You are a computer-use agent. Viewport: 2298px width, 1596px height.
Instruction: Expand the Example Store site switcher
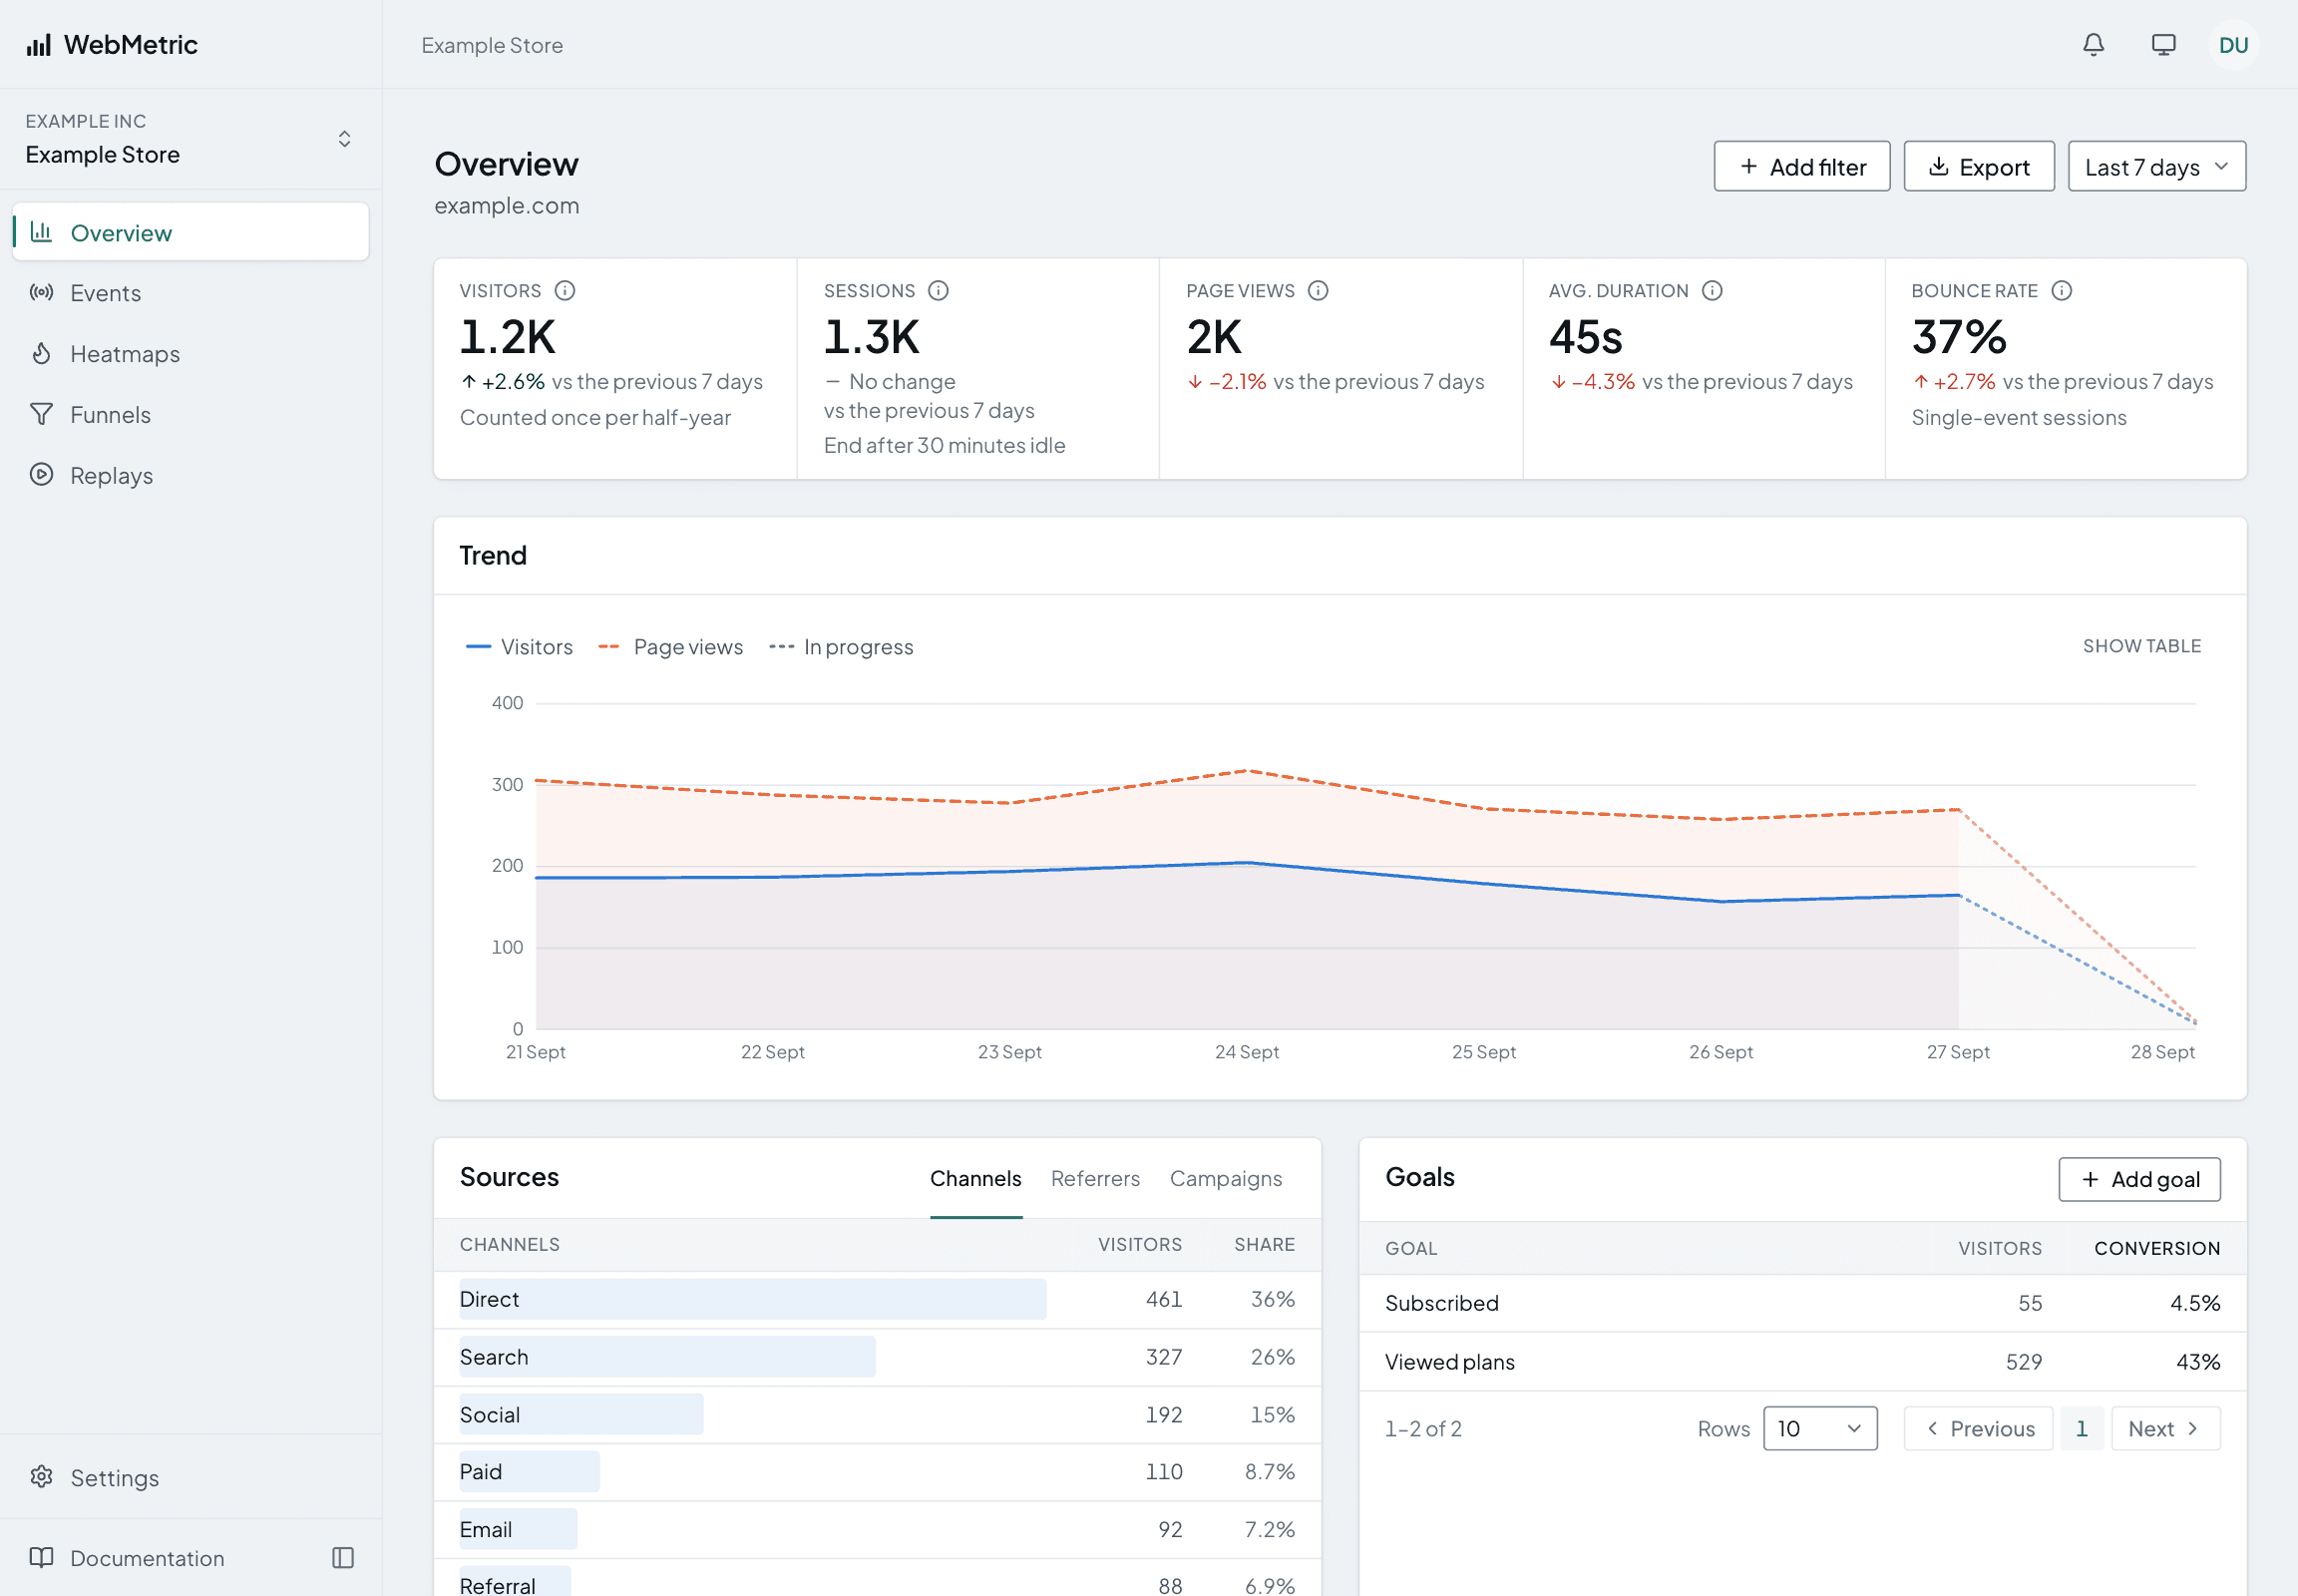pos(190,139)
